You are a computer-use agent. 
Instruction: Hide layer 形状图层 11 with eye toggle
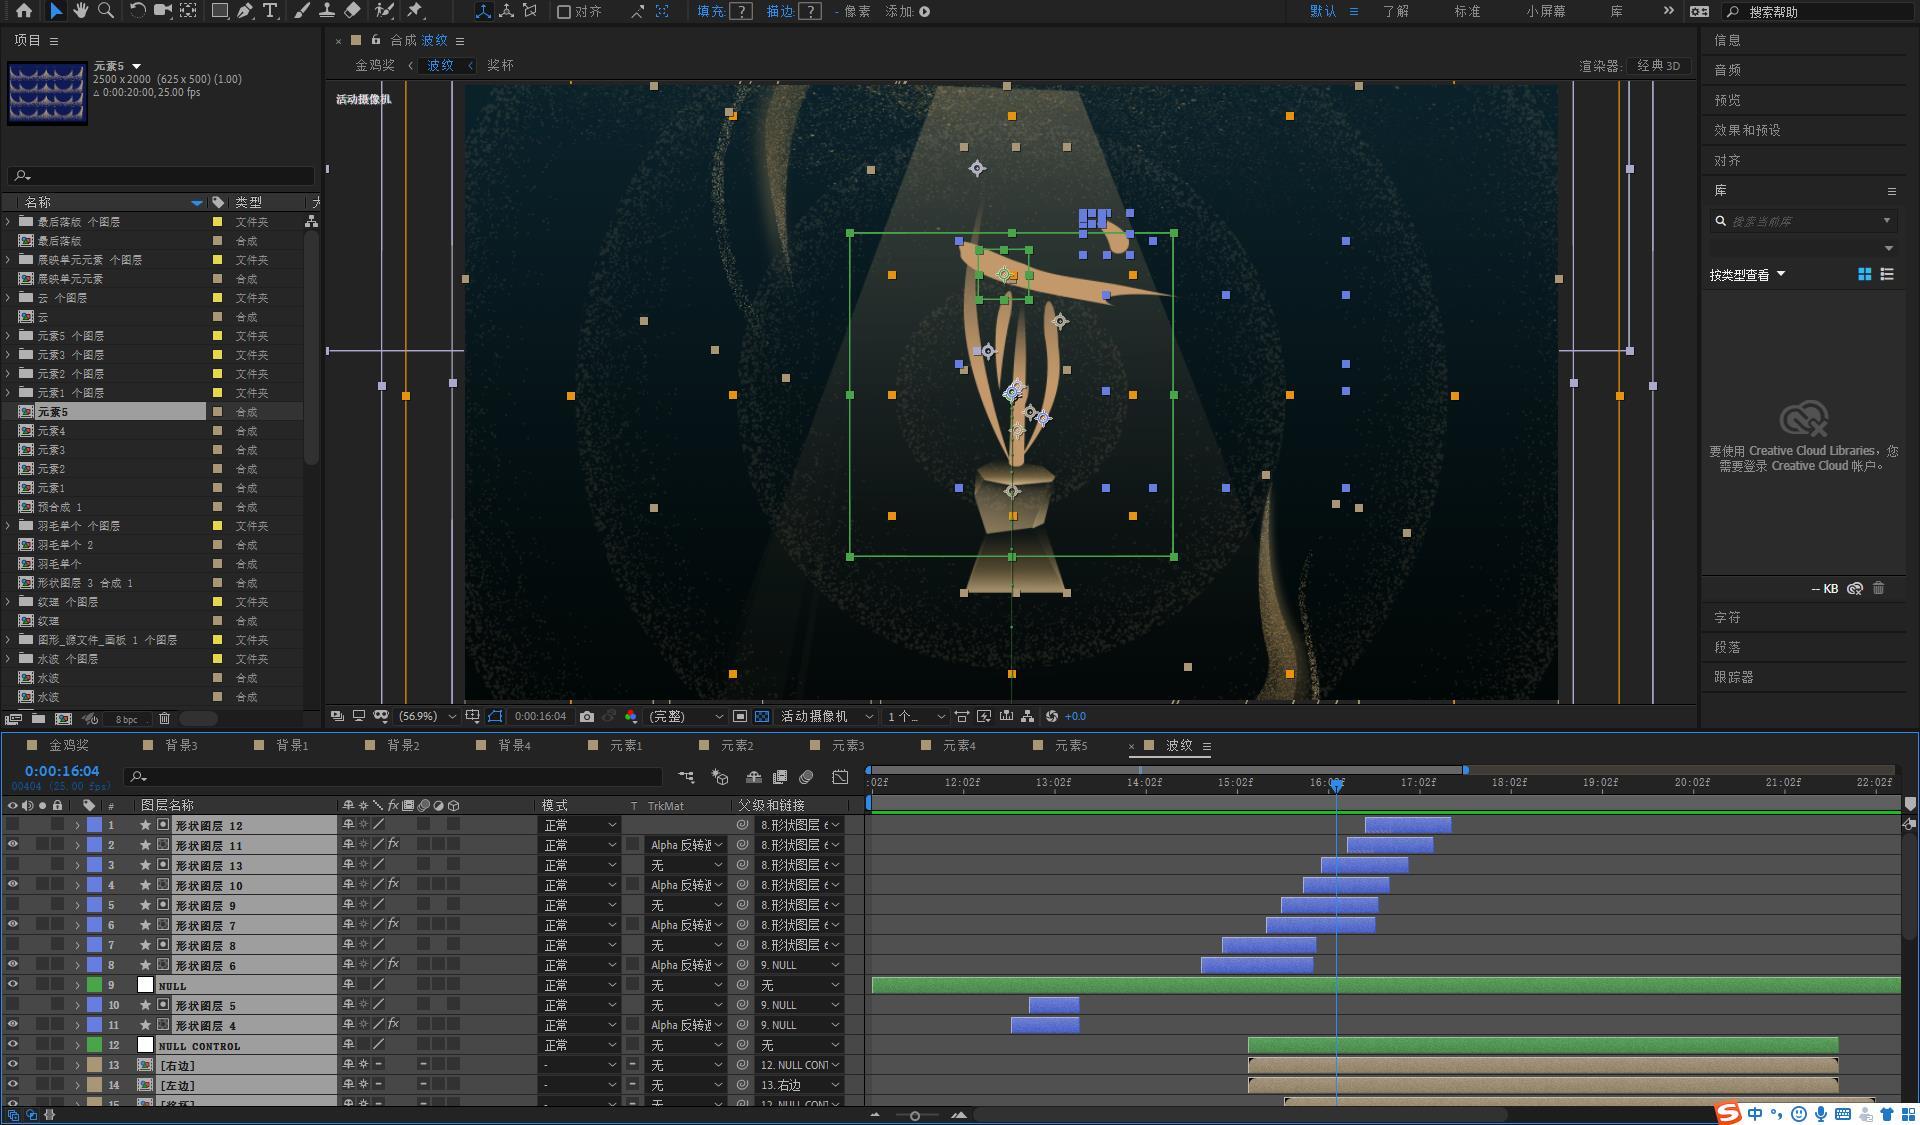[x=13, y=845]
